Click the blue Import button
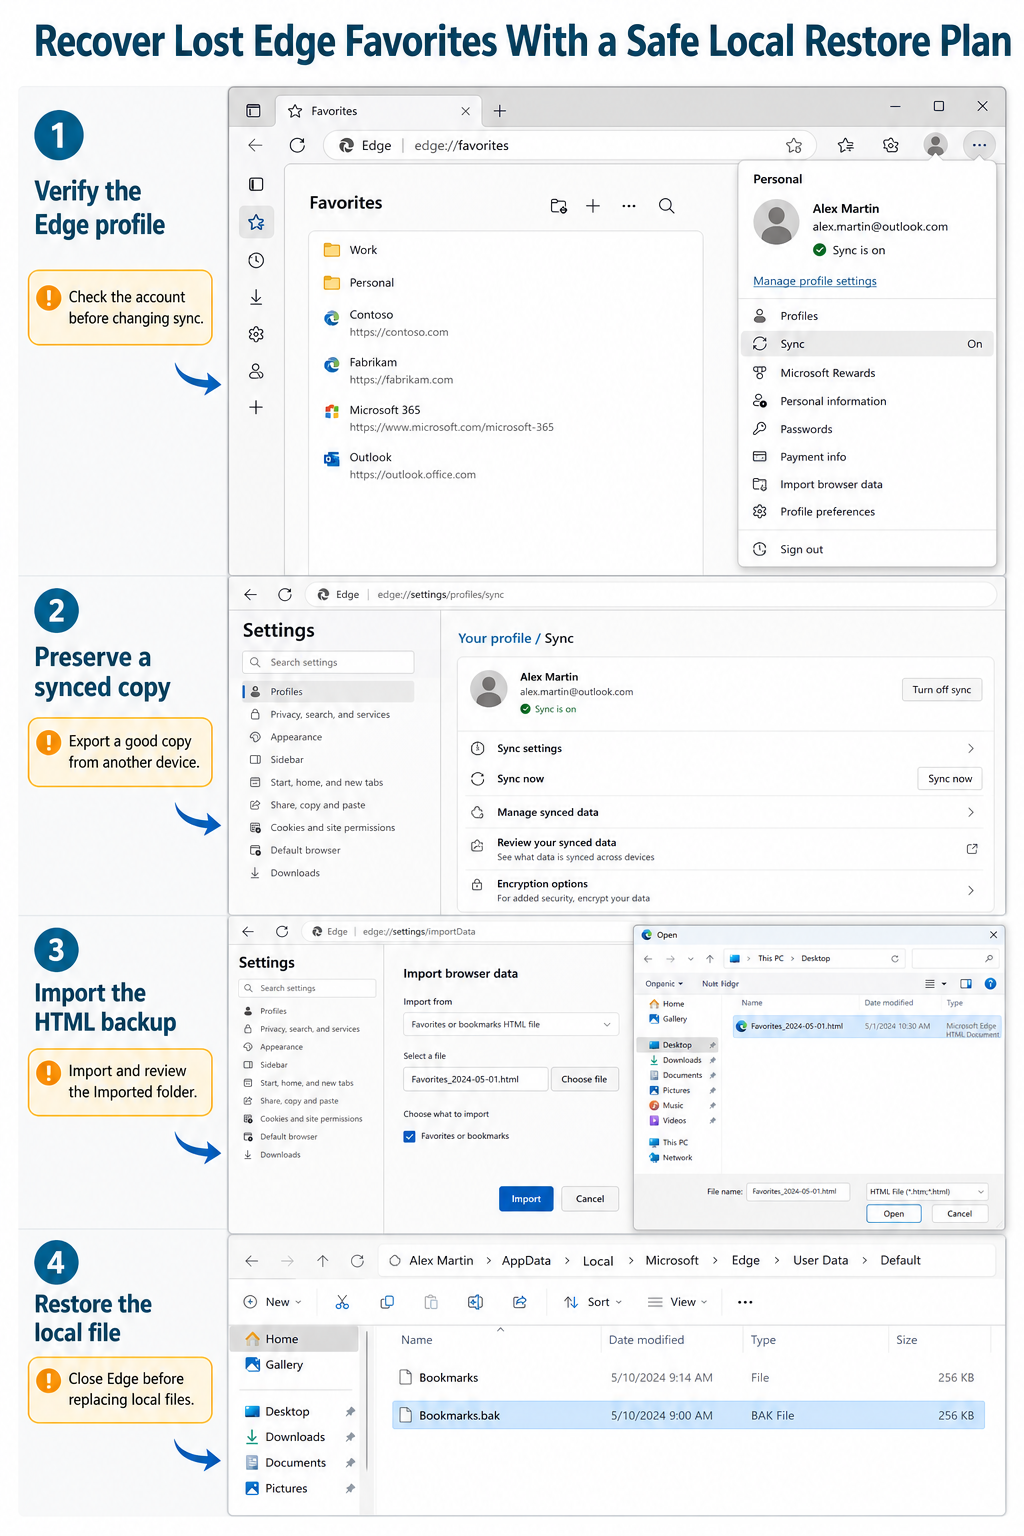The image size is (1024, 1536). click(526, 1199)
